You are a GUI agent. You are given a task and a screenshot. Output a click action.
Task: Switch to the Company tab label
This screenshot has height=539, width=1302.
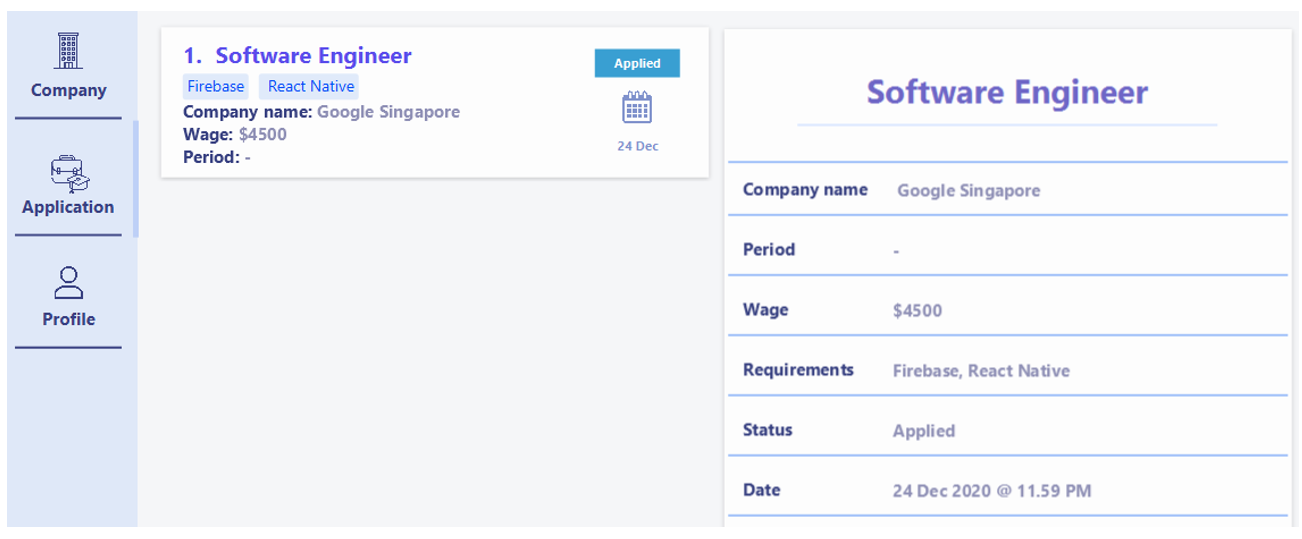tap(68, 90)
